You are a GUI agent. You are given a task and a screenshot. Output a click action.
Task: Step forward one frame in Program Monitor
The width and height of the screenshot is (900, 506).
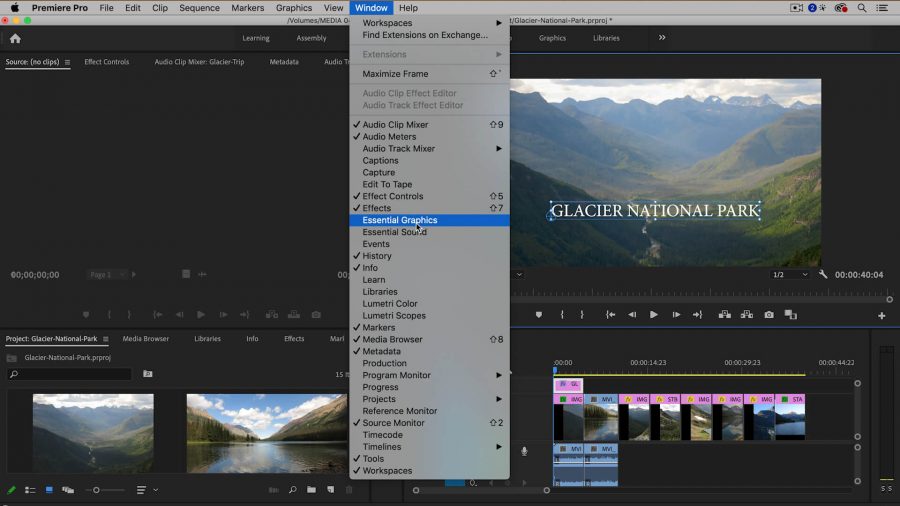tap(676, 315)
